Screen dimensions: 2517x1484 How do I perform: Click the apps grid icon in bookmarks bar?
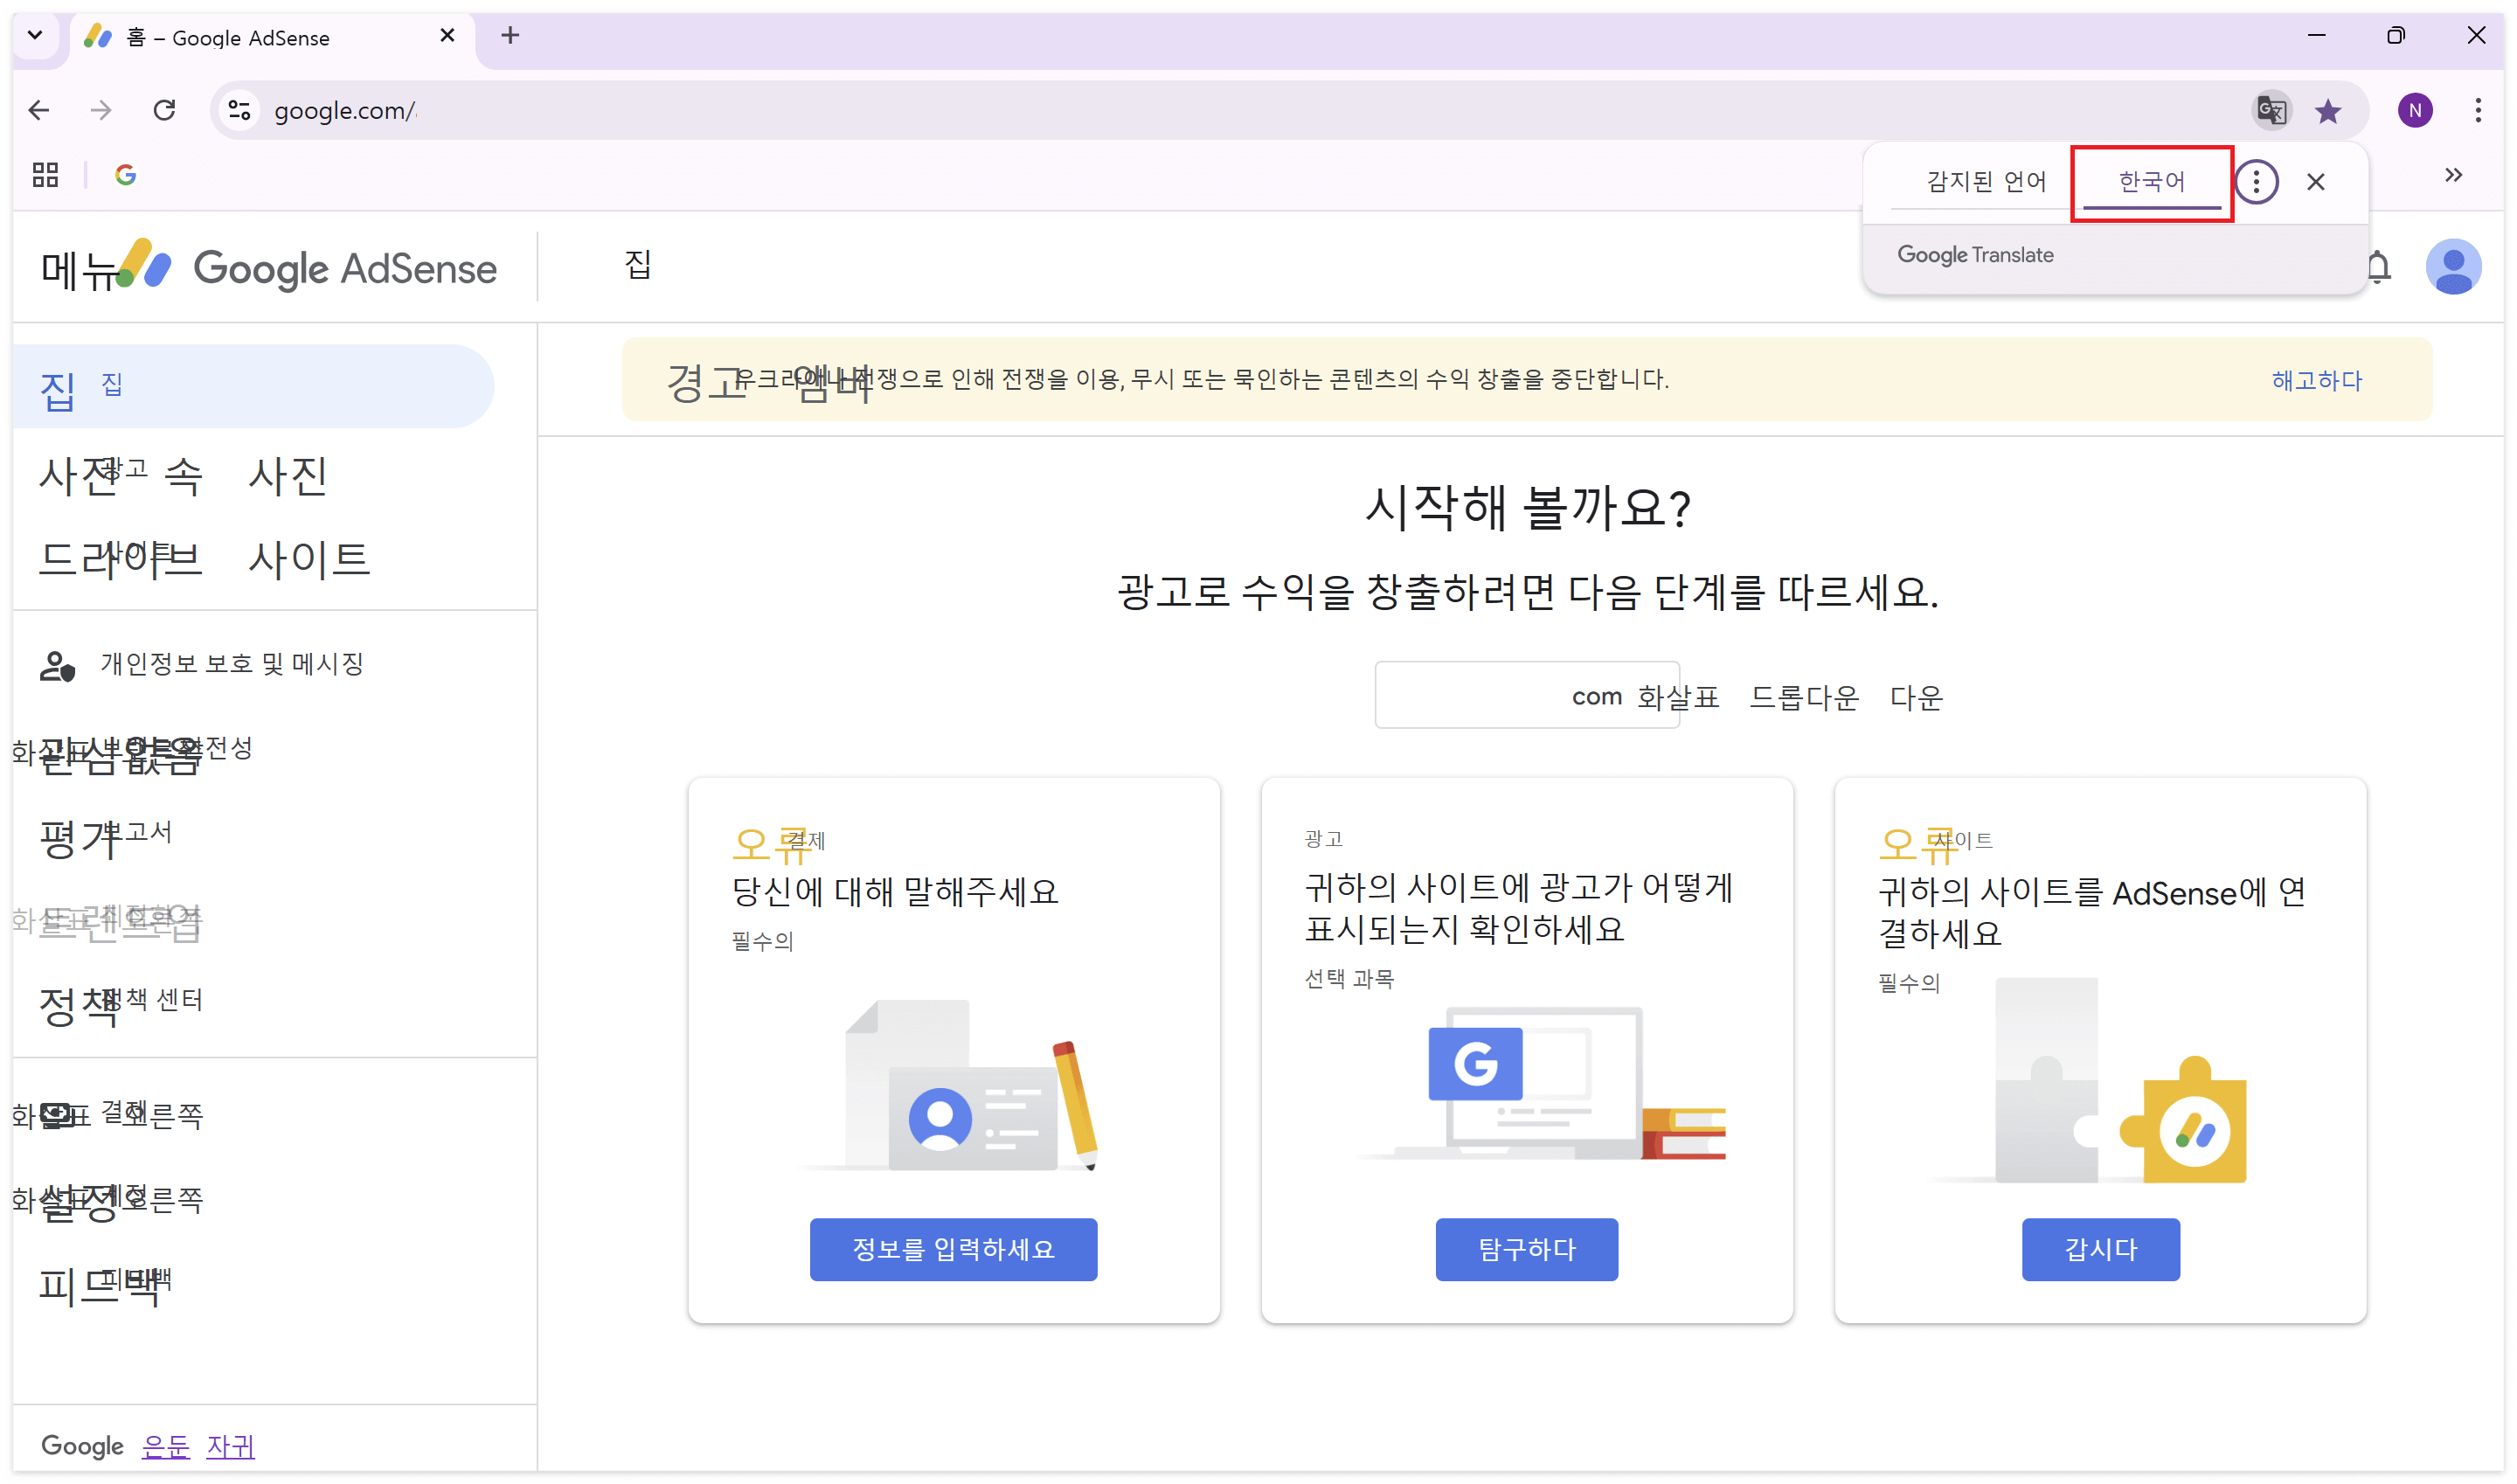click(x=44, y=174)
